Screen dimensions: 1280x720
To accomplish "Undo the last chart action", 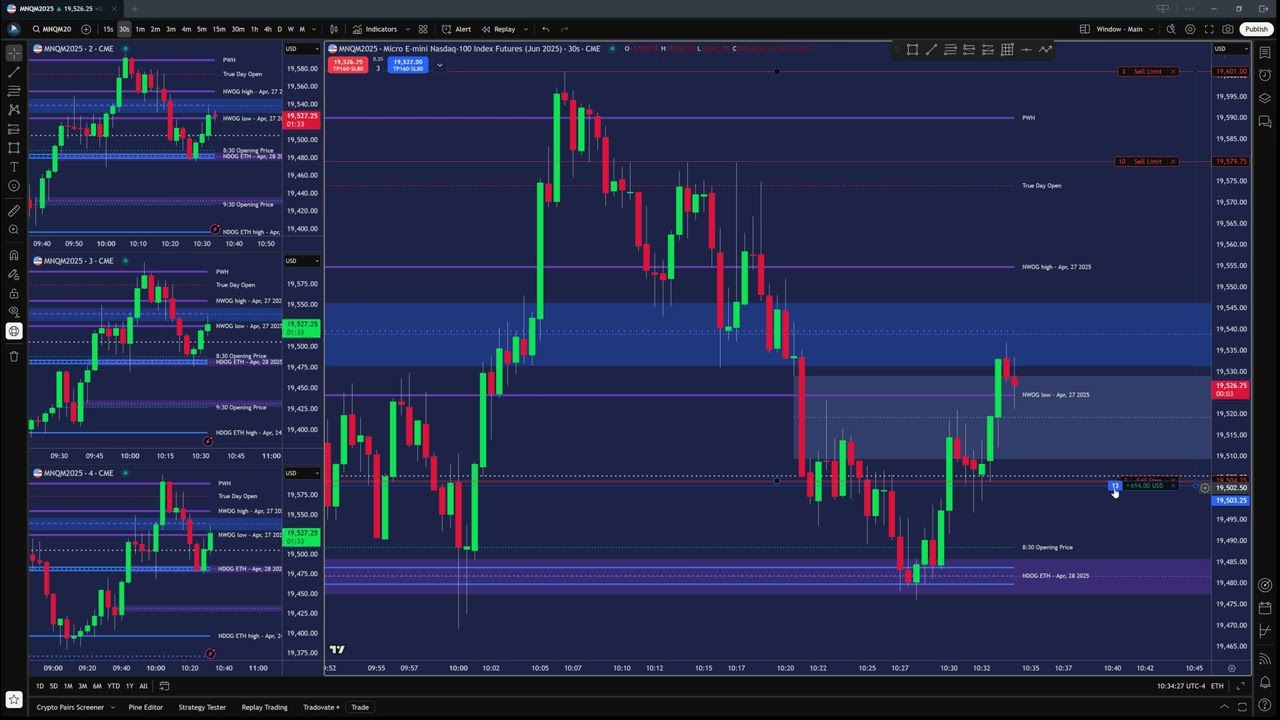I will click(x=545, y=29).
